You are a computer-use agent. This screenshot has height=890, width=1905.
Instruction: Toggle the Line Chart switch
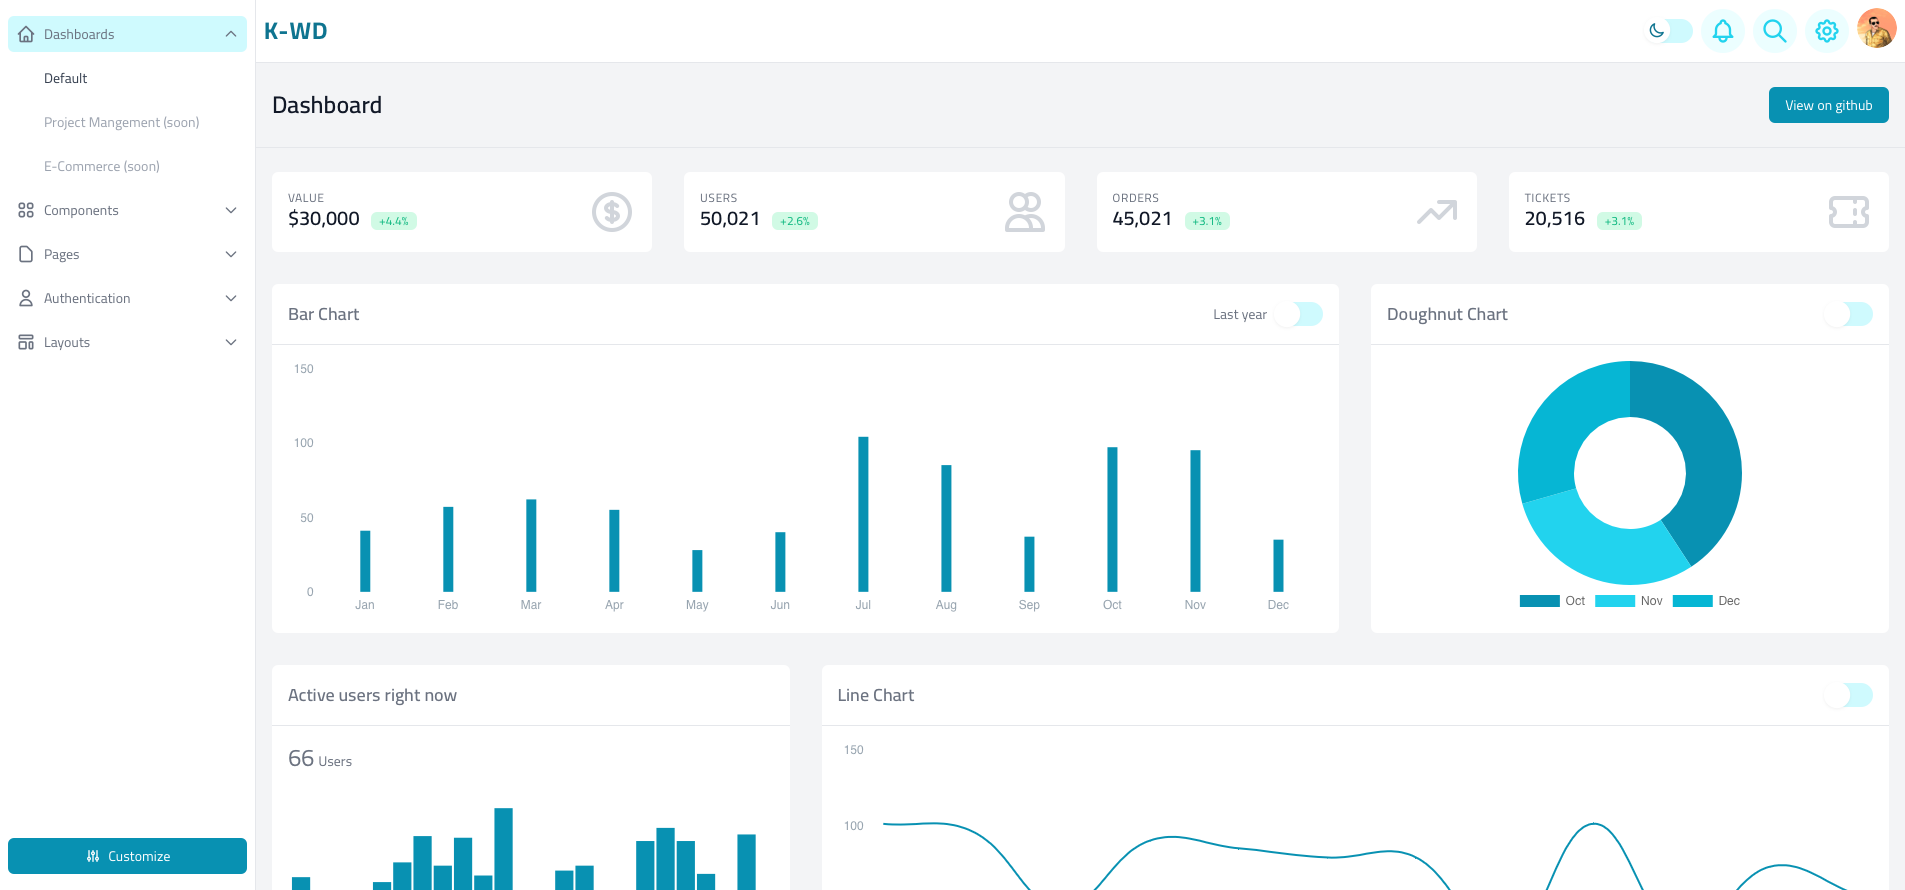click(x=1848, y=695)
